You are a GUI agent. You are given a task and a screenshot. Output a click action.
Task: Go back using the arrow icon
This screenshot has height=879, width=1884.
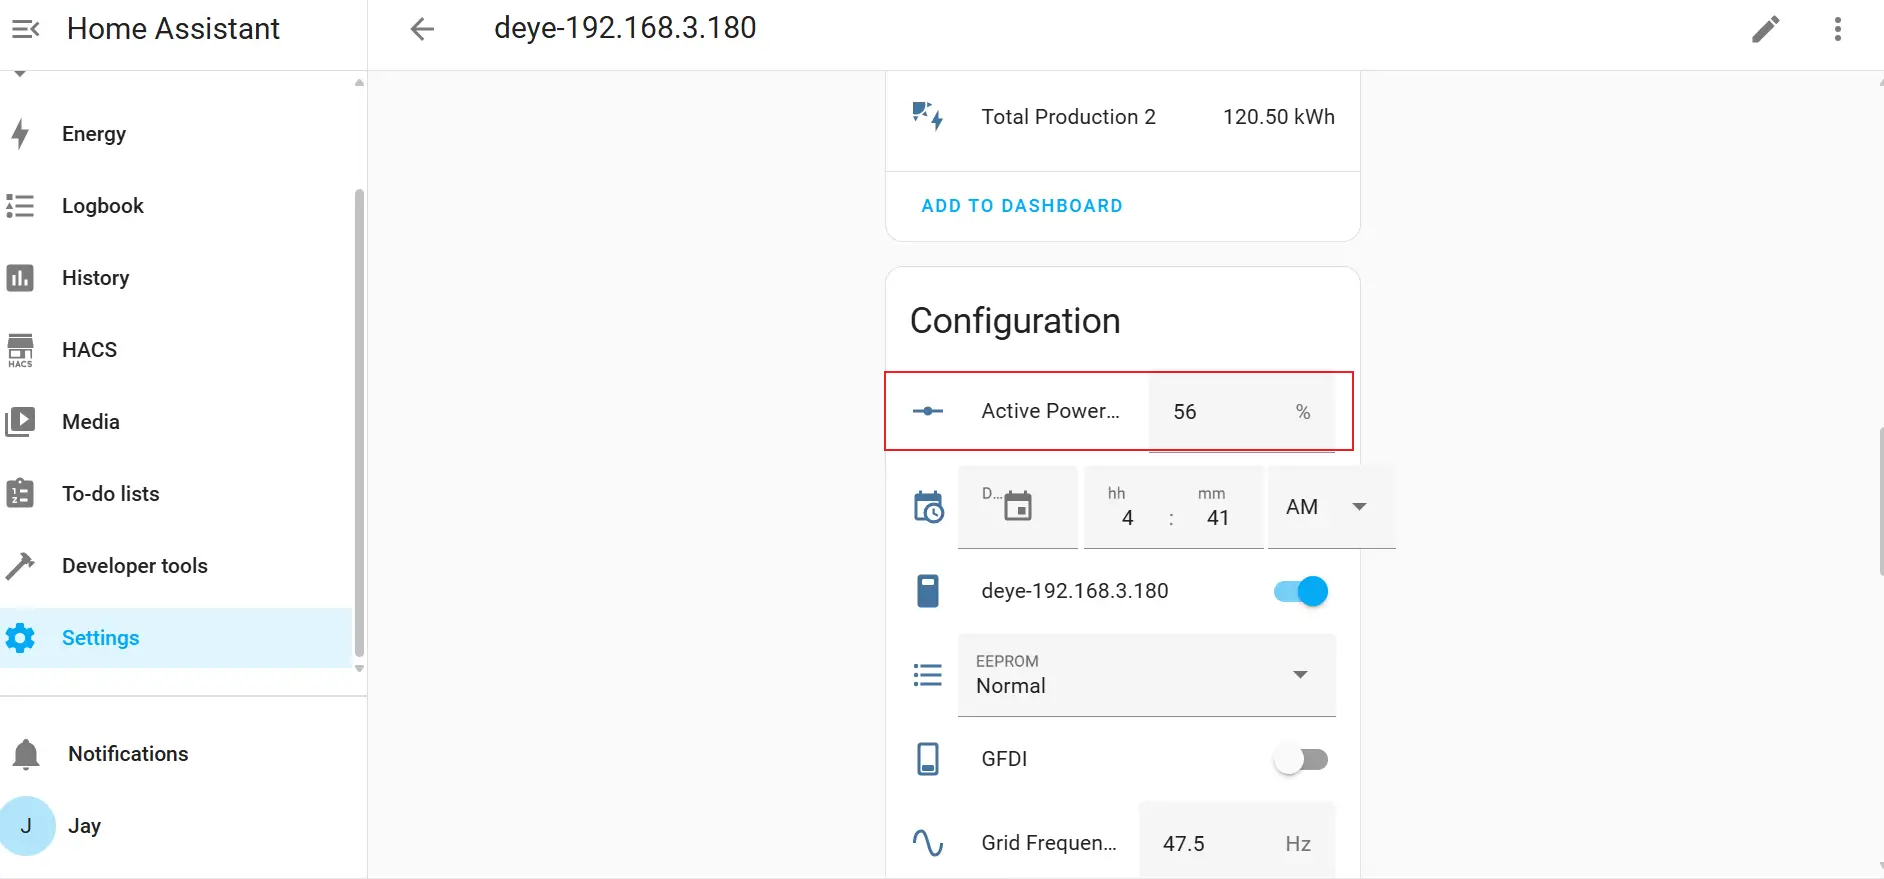pos(422,29)
